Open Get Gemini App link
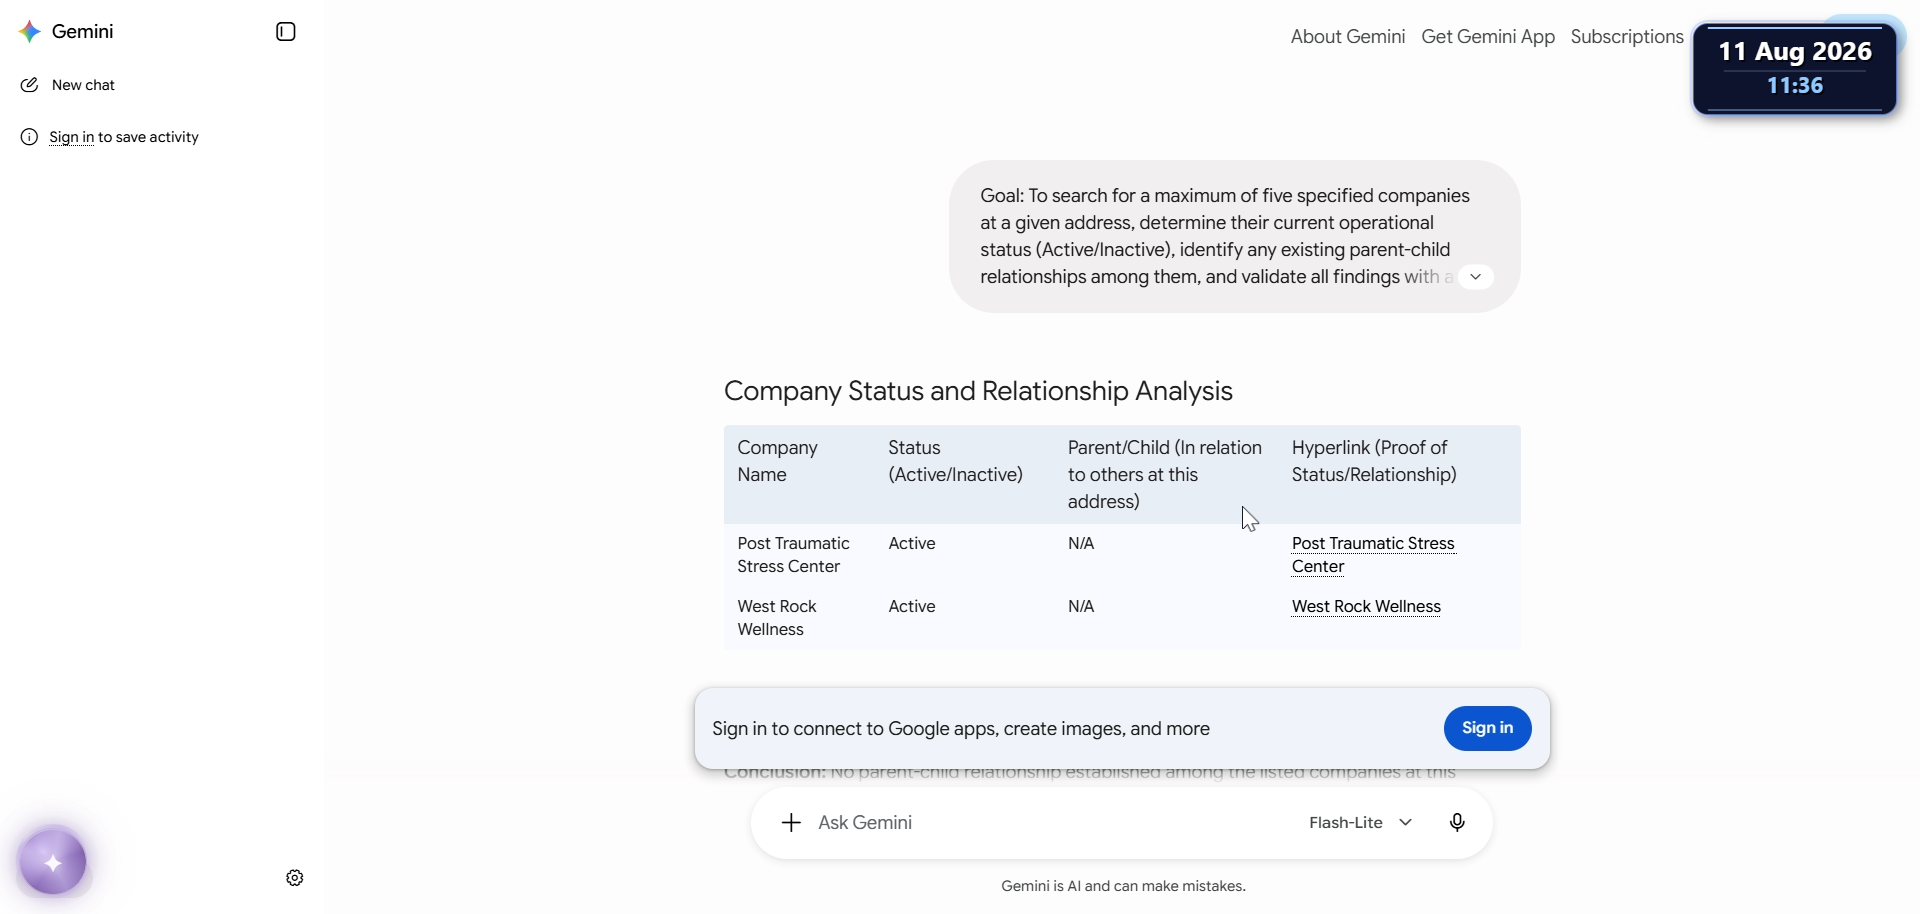This screenshot has width=1920, height=914. point(1488,37)
